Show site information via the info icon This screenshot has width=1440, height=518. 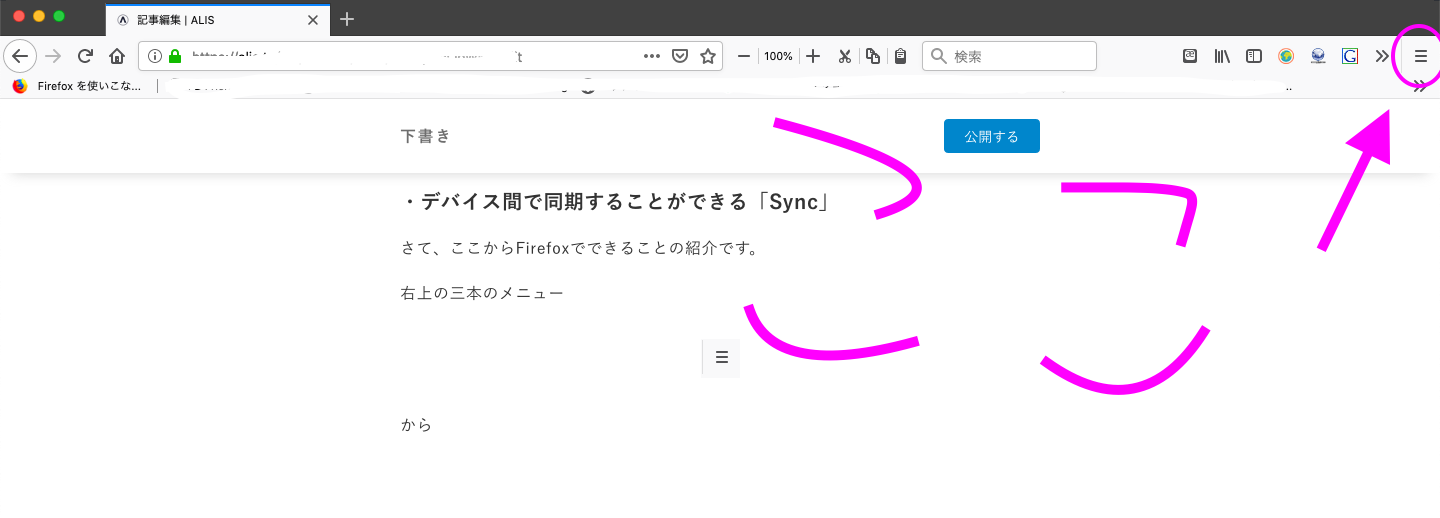[155, 56]
